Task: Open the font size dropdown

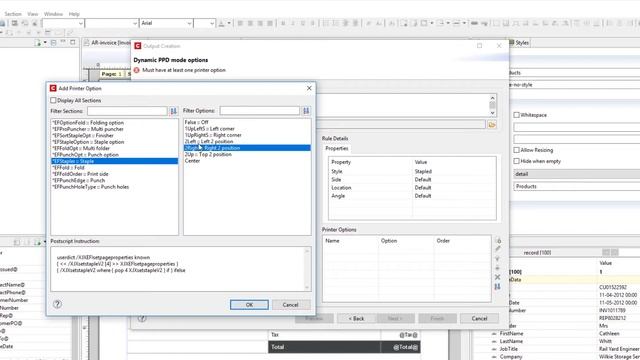Action: pyautogui.click(x=212, y=23)
